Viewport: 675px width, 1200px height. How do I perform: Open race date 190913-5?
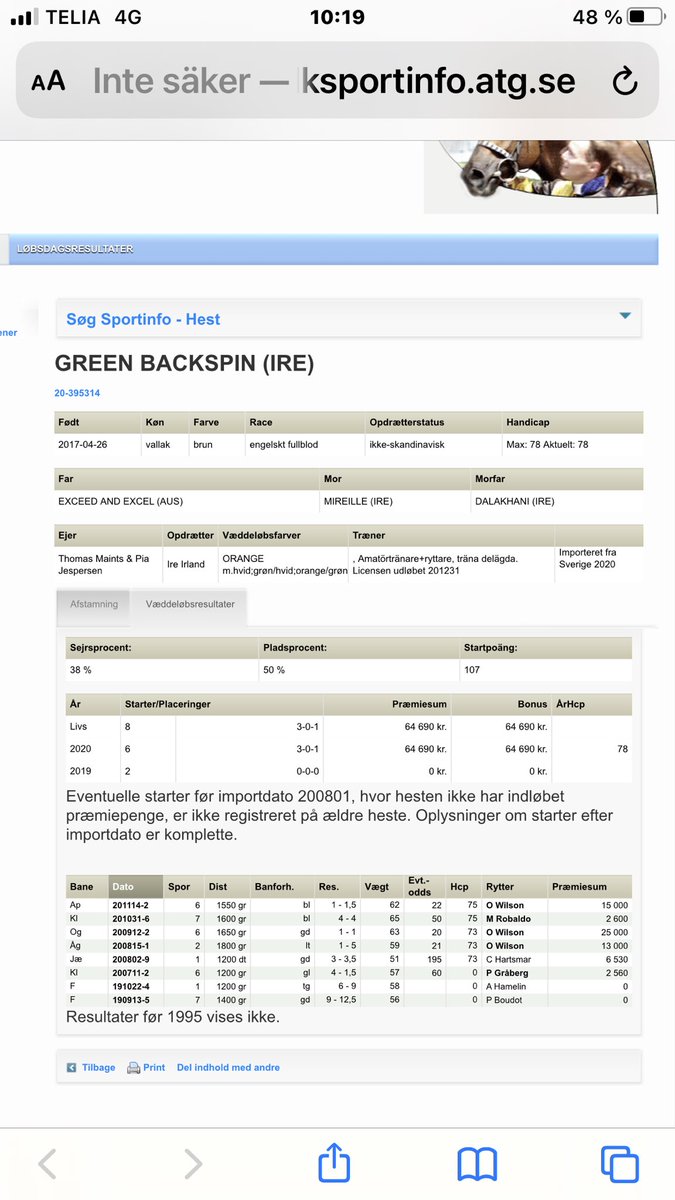(x=131, y=998)
